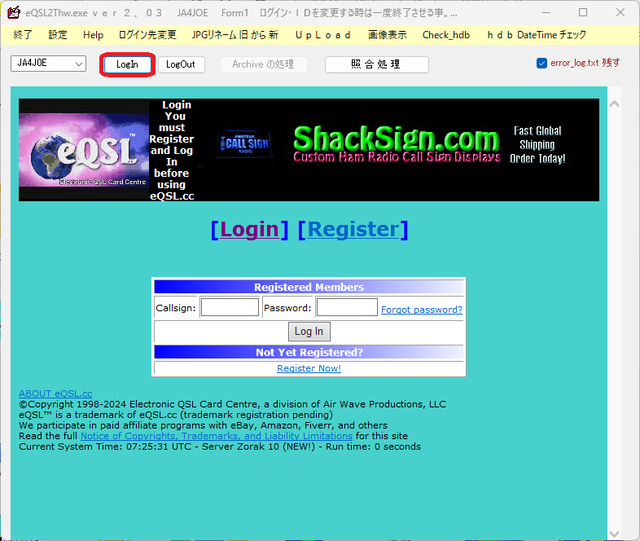Toggle error_log.txt 残す checkbox

[541, 63]
